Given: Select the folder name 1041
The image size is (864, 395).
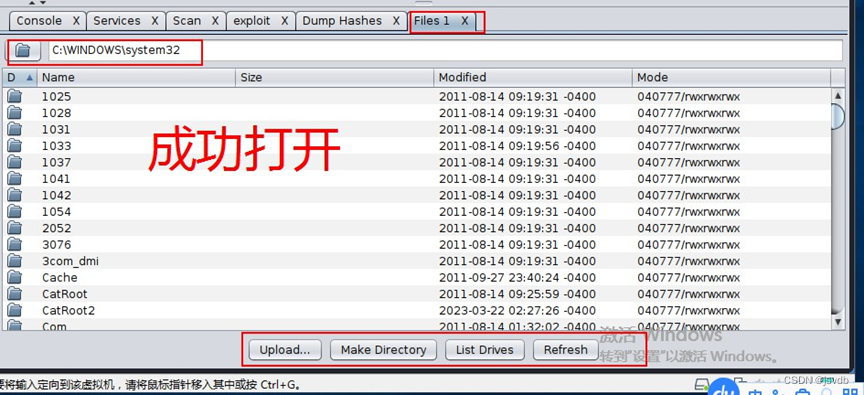Looking at the screenshot, I should 56,178.
